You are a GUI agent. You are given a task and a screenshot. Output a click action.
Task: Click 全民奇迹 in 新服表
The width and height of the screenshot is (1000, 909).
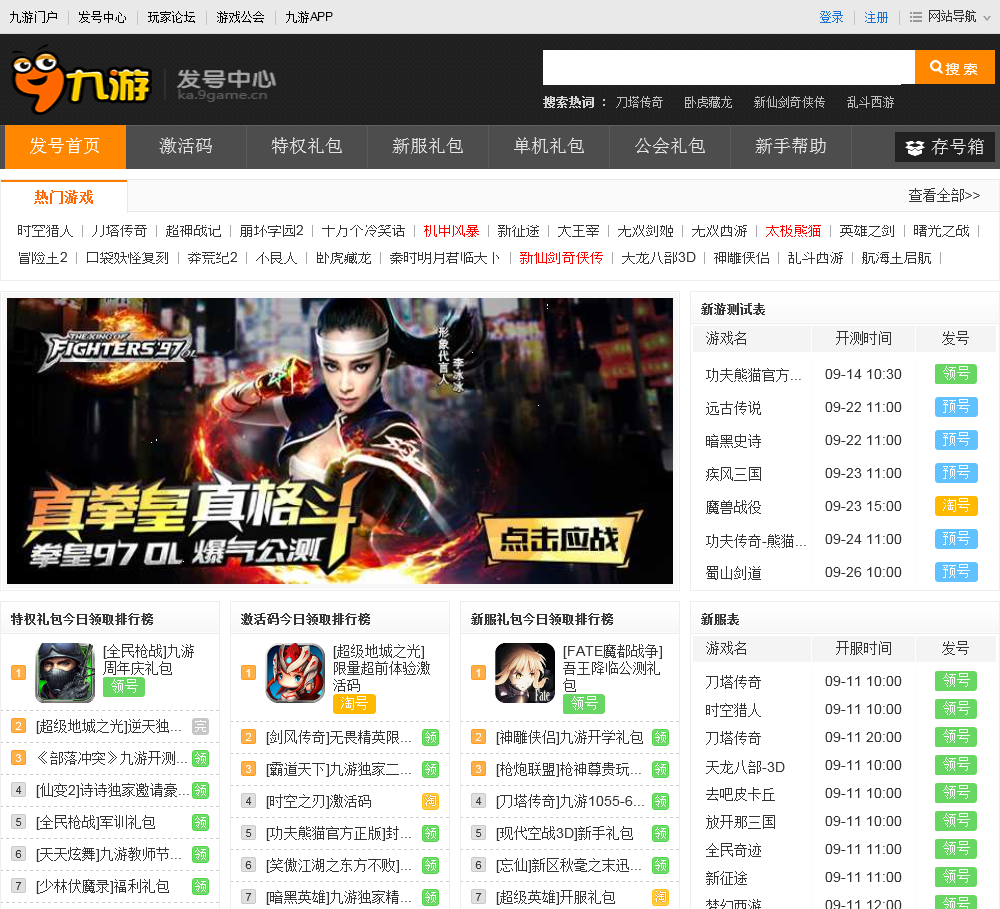(x=733, y=850)
